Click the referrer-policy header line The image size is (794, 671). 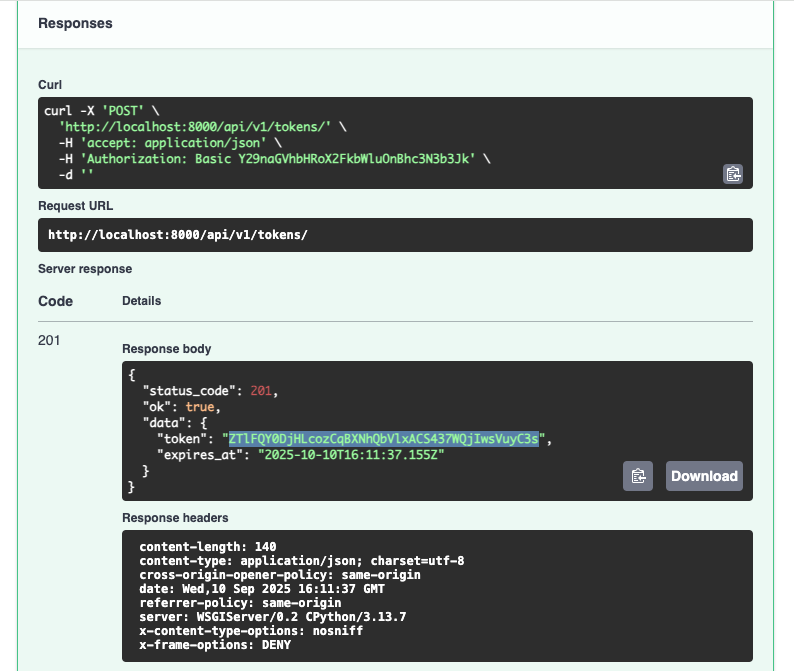(240, 603)
